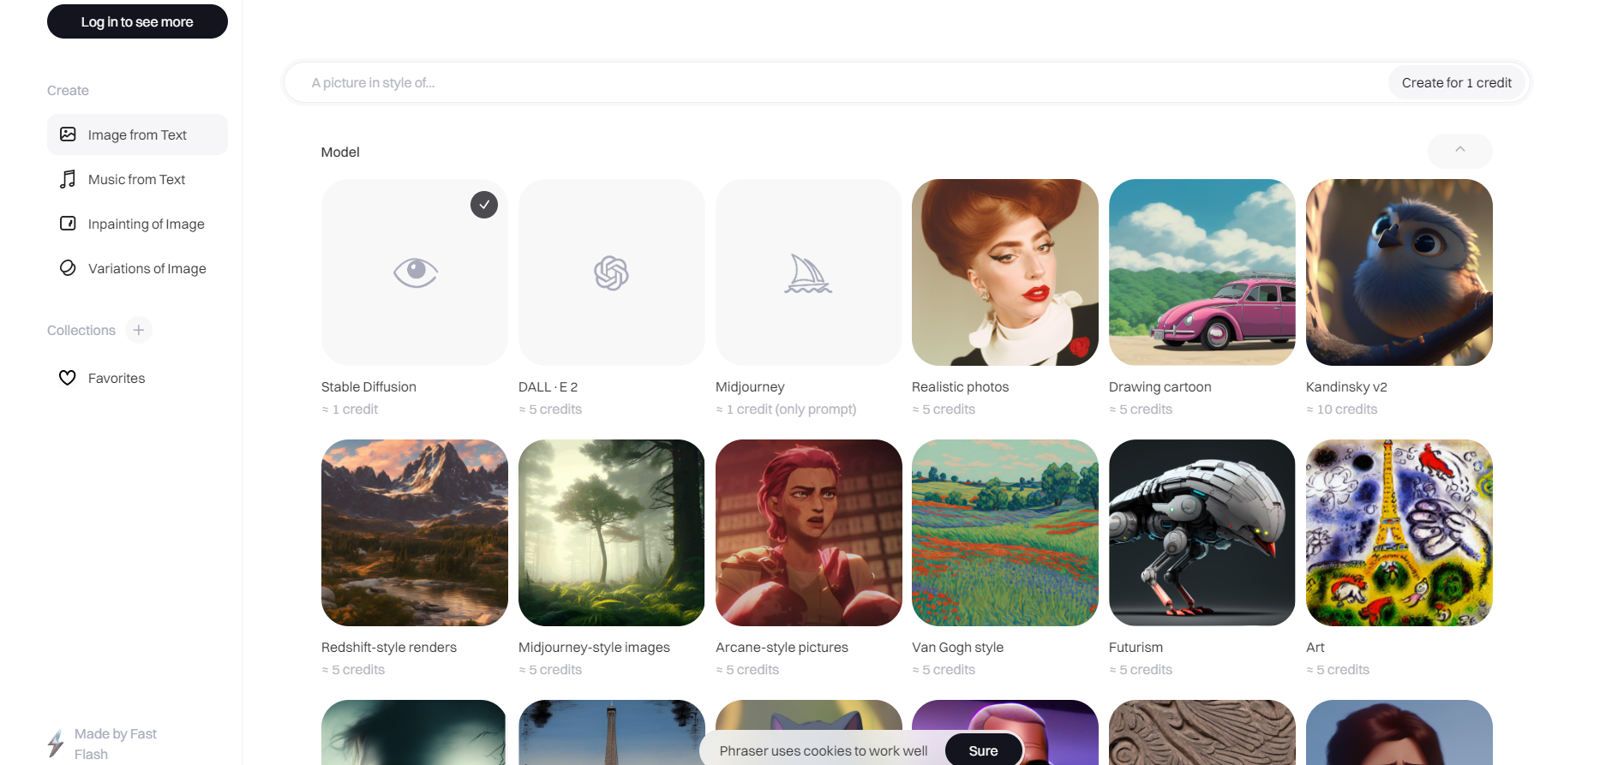Accept cookies with the Sure button
This screenshot has width=1600, height=765.
click(983, 750)
